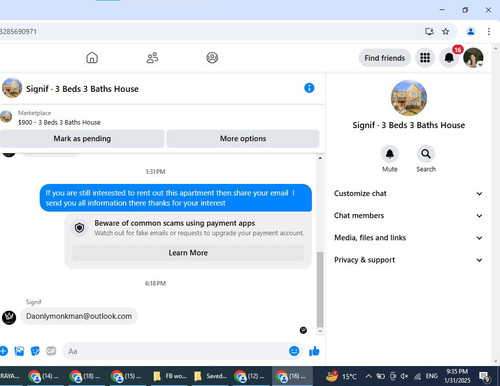The image size is (500, 386).
Task: Expand Media, files and links section
Action: [x=408, y=238]
